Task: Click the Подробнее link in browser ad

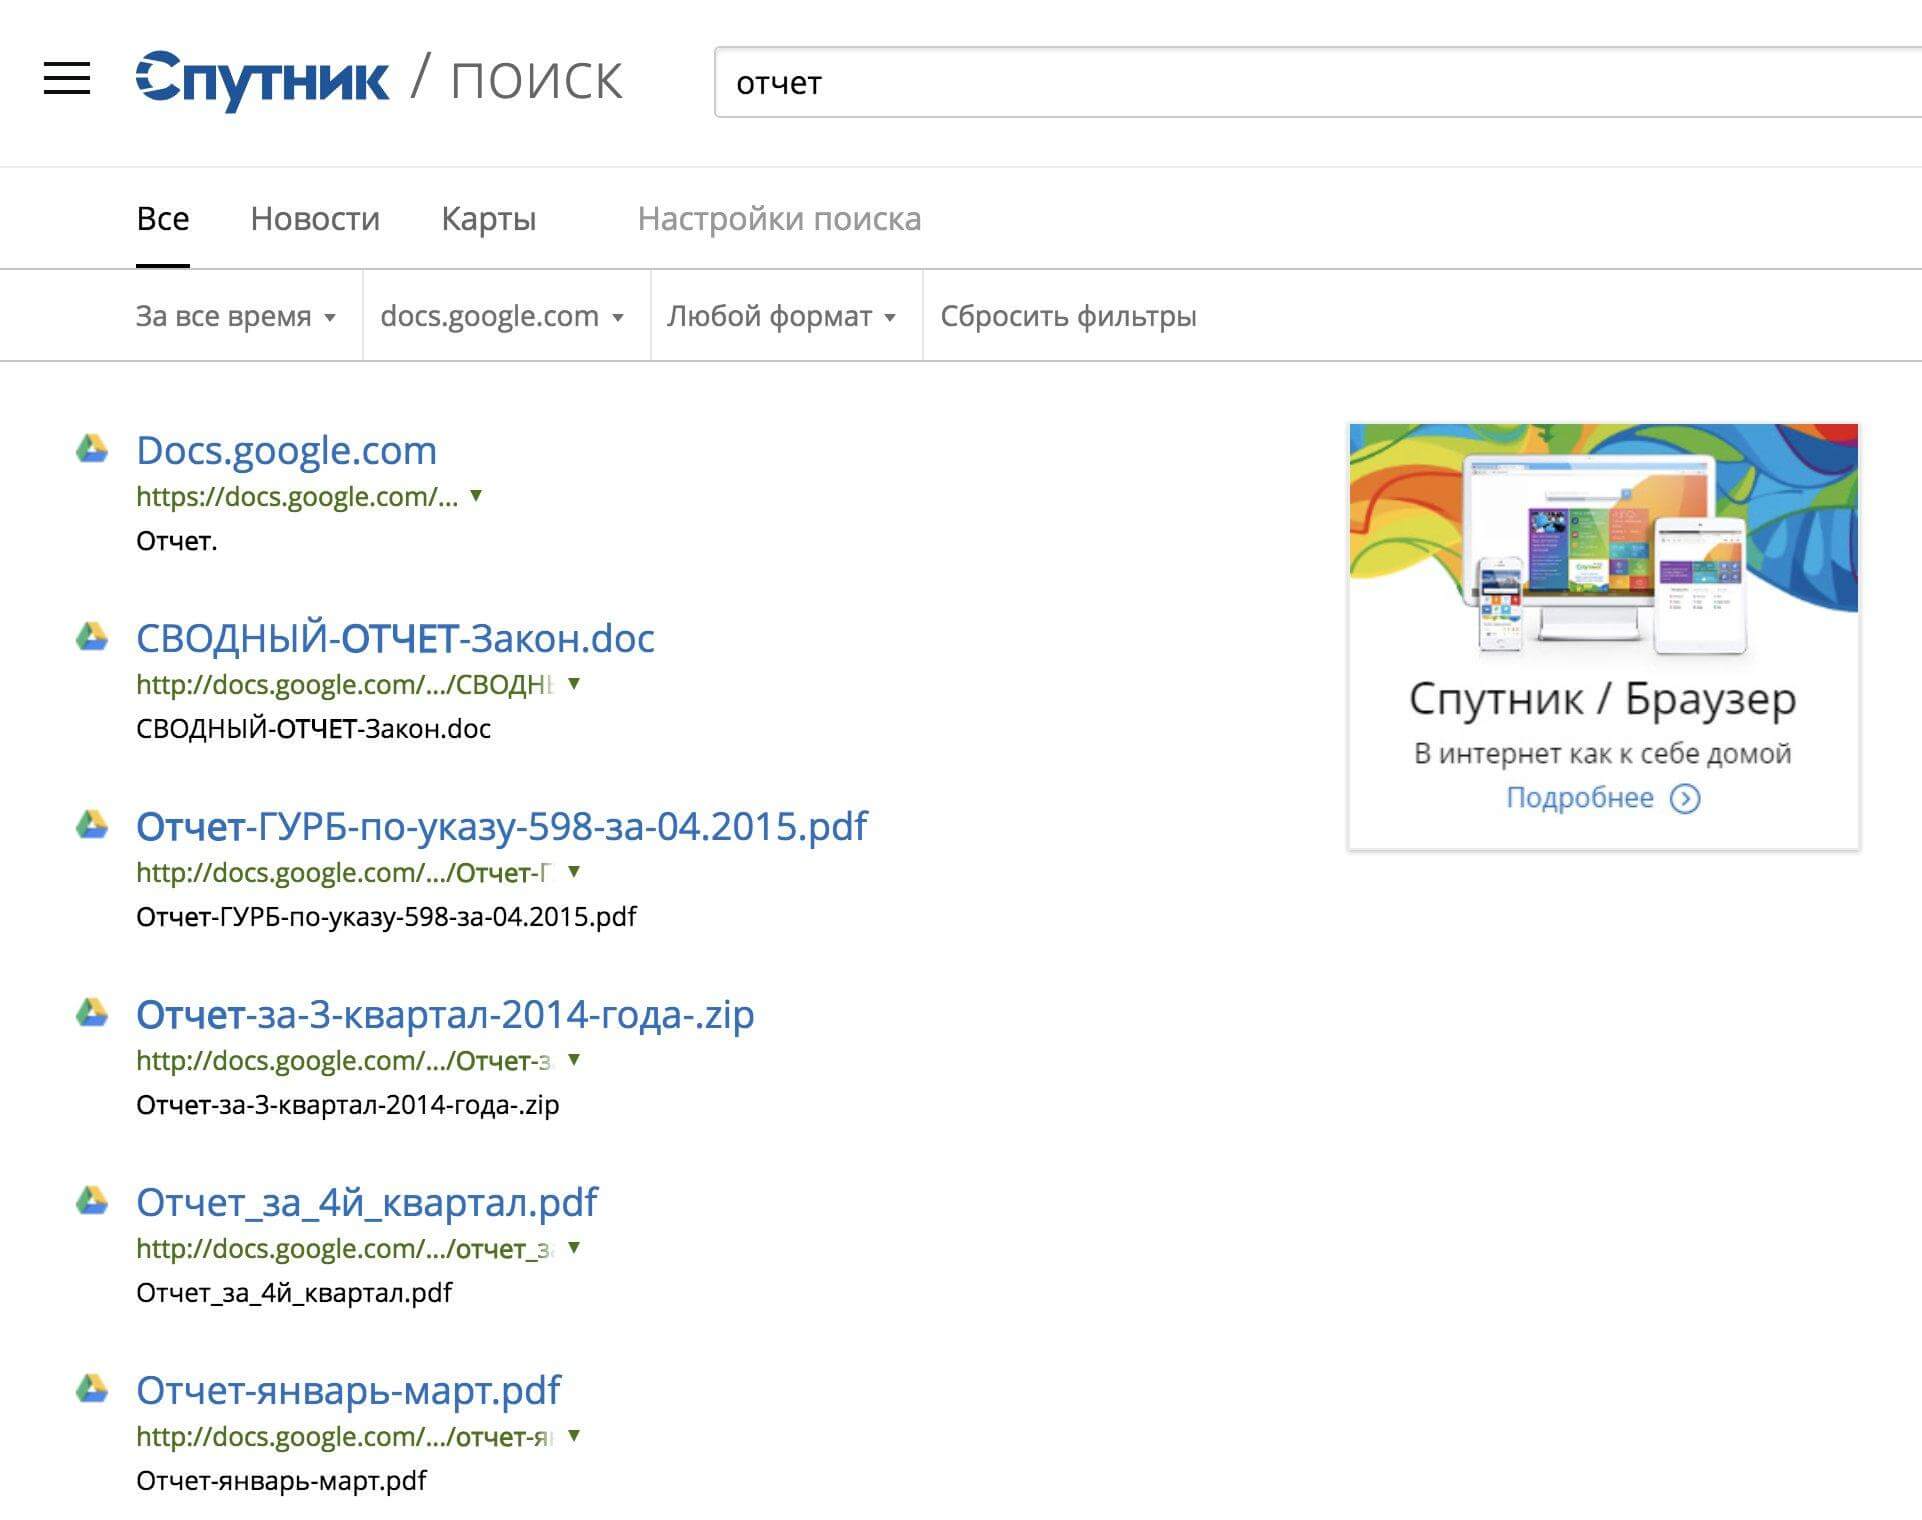Action: tap(1580, 798)
